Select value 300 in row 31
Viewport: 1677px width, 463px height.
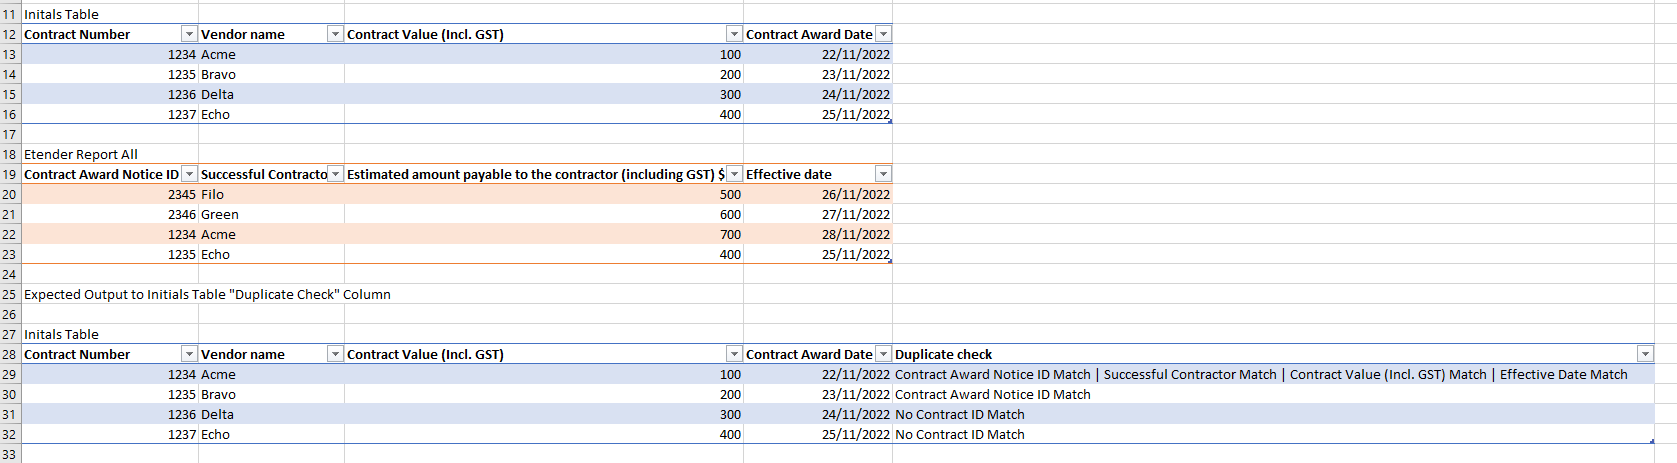tap(544, 414)
